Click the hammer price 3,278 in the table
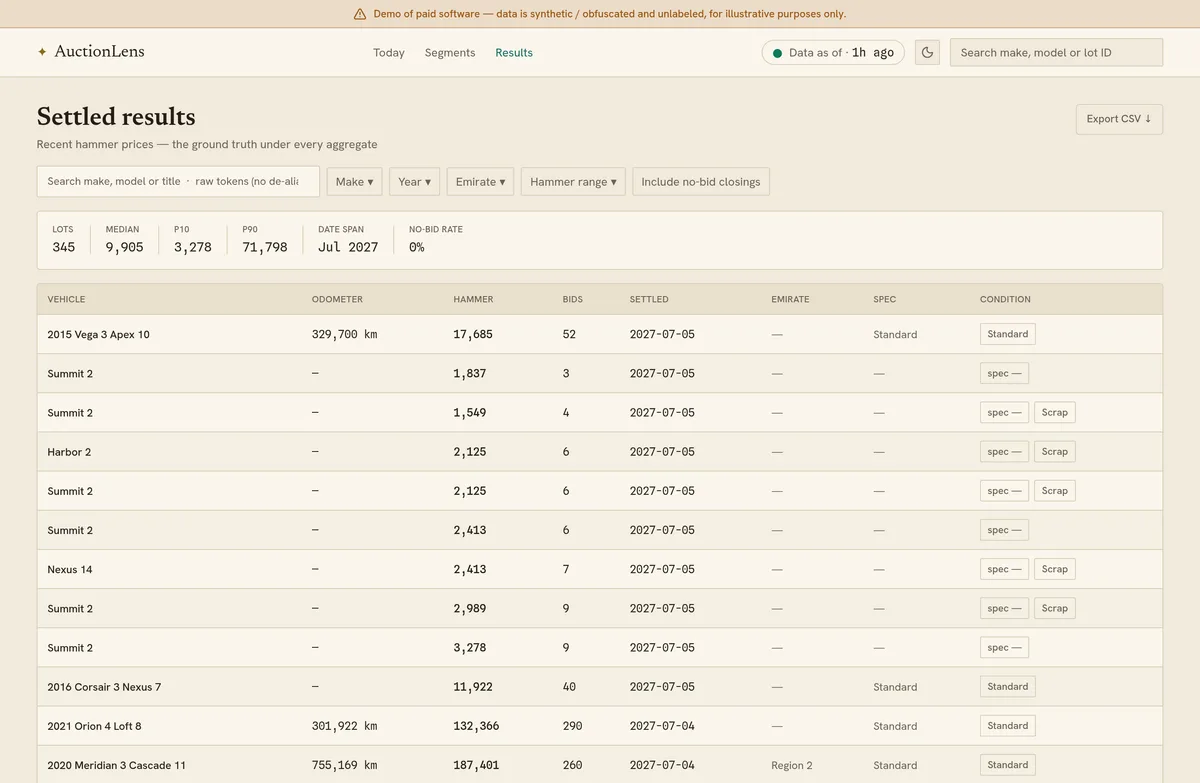The image size is (1200, 783). click(470, 648)
